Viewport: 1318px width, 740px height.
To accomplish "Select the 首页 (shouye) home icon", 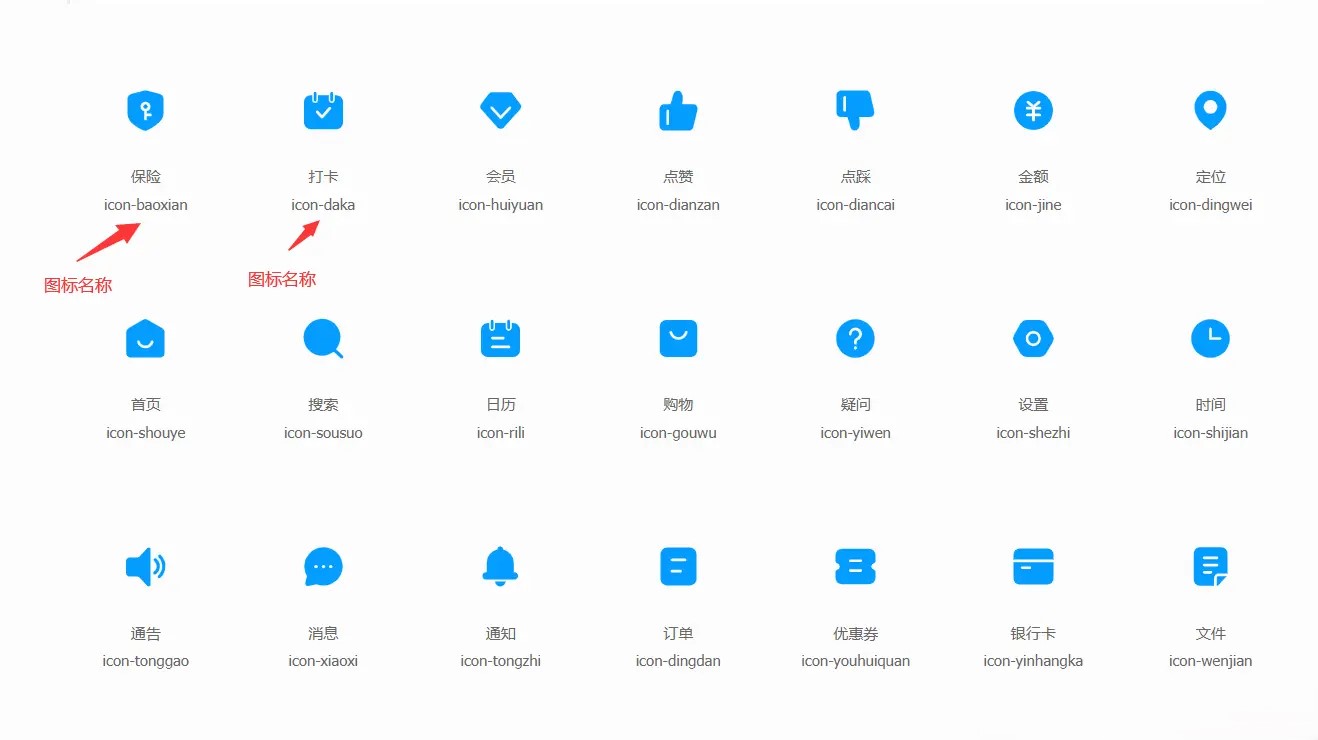I will [145, 338].
